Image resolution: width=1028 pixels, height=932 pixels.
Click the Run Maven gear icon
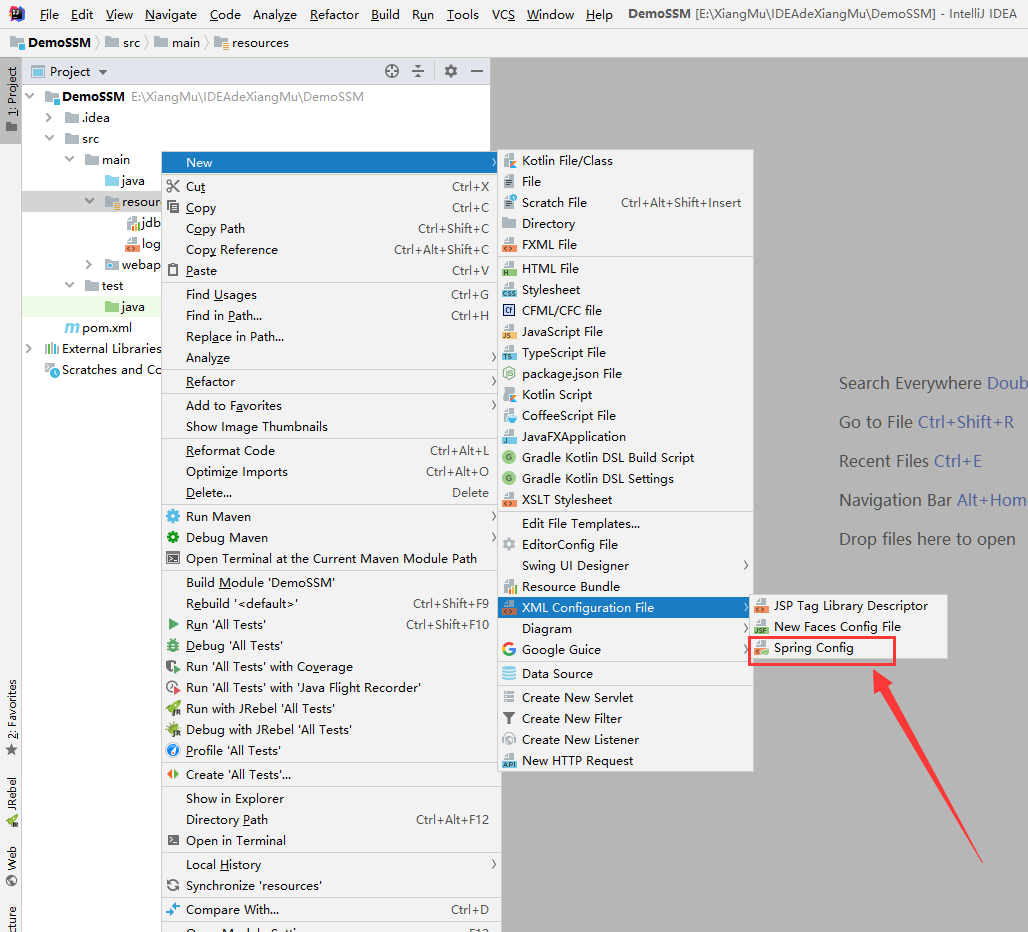click(173, 516)
